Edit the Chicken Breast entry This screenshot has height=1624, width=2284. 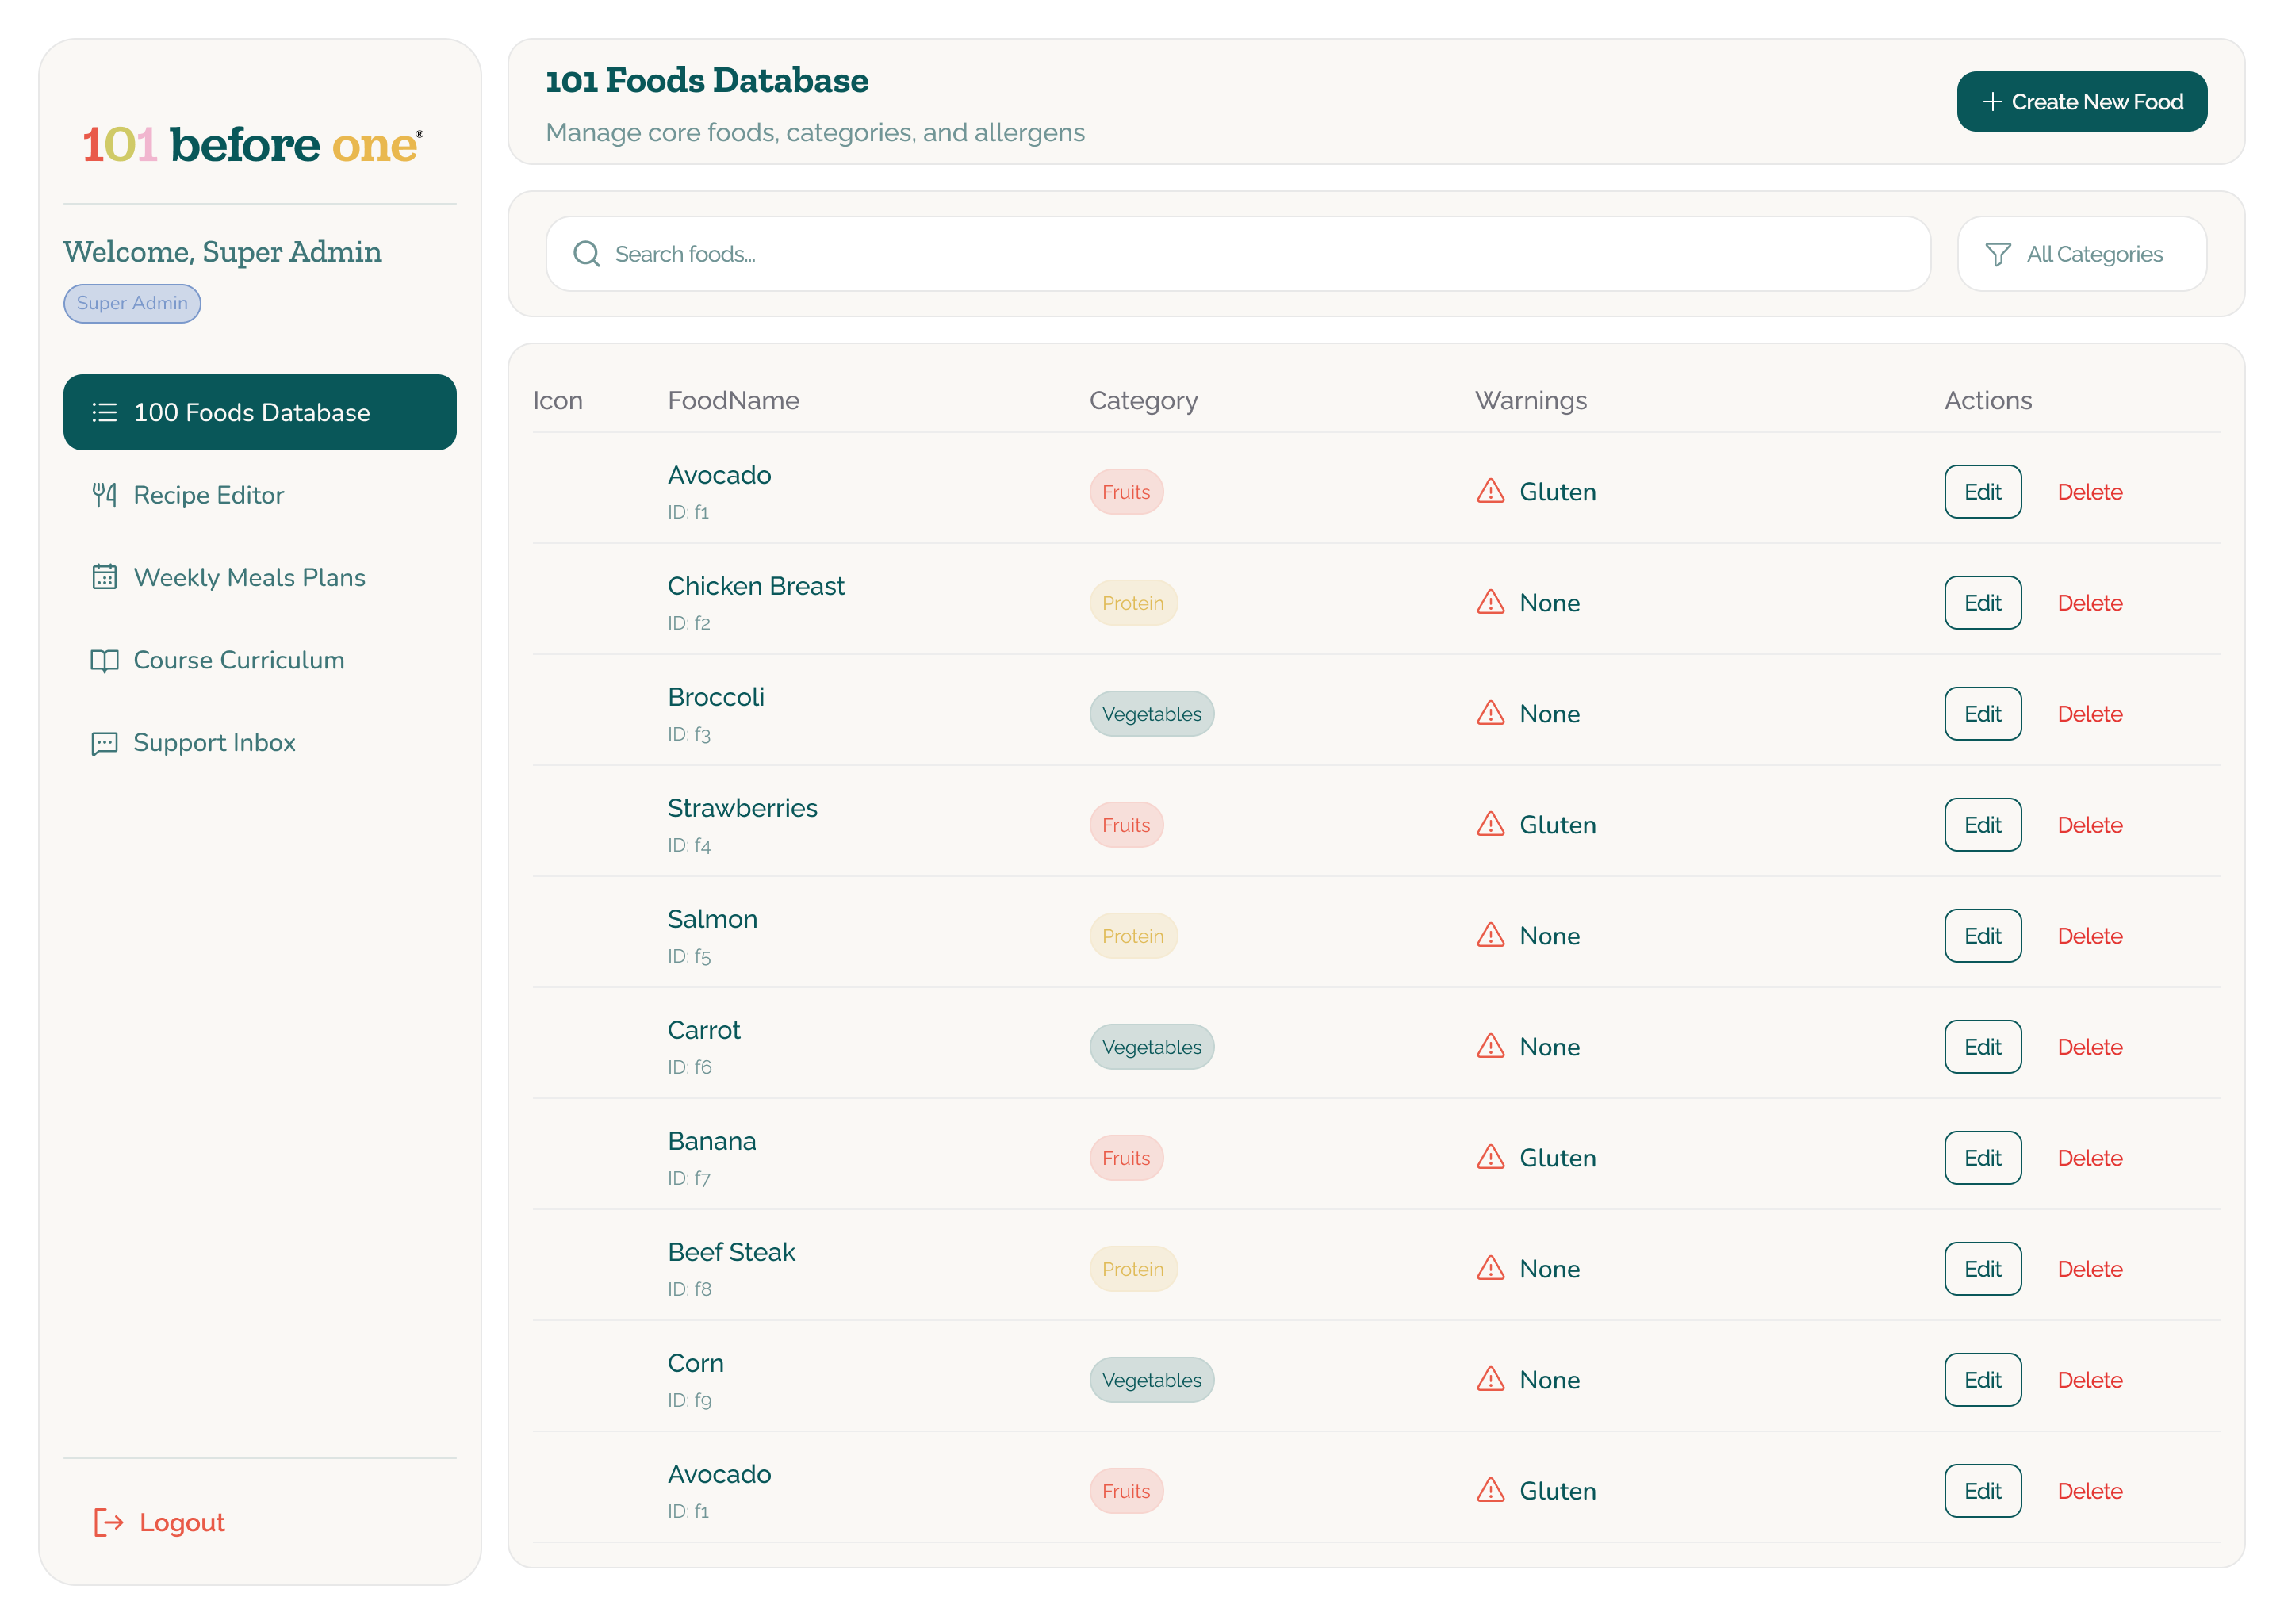pyautogui.click(x=1982, y=603)
